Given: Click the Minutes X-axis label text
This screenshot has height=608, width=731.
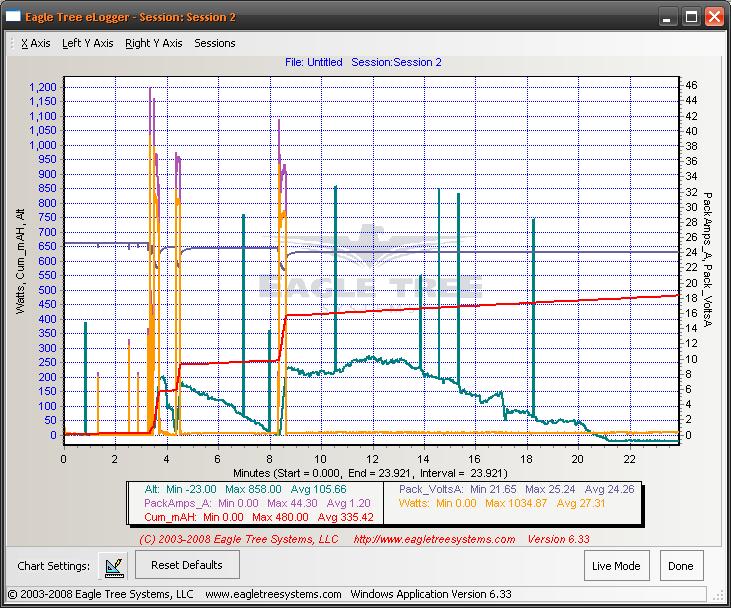Looking at the screenshot, I should coord(370,473).
